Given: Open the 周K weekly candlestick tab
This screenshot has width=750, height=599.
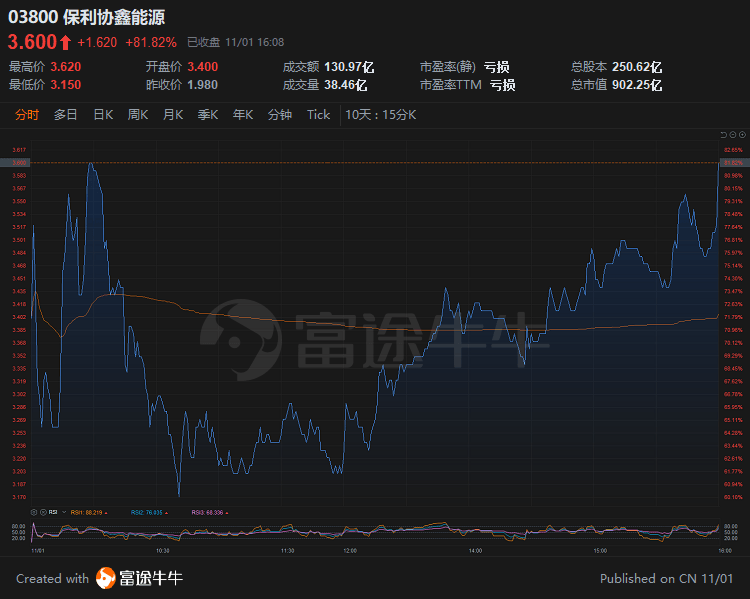Looking at the screenshot, I should point(138,115).
